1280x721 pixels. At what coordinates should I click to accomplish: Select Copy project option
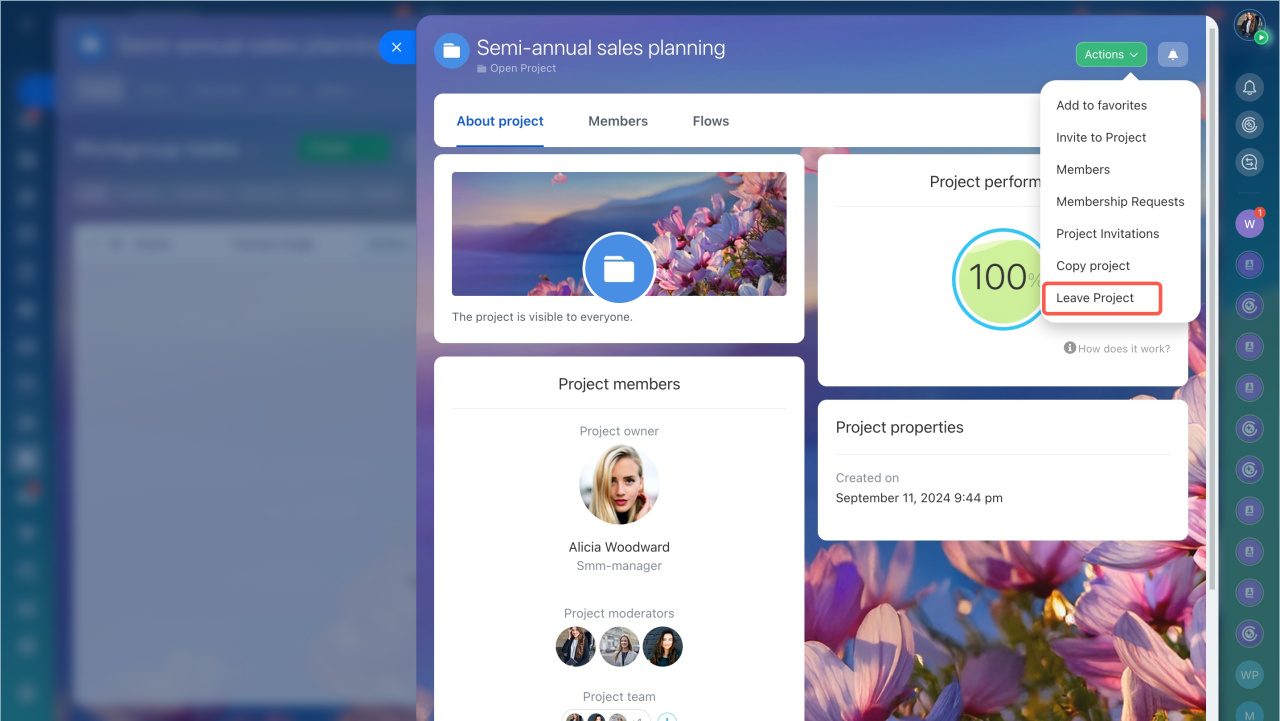tap(1093, 266)
